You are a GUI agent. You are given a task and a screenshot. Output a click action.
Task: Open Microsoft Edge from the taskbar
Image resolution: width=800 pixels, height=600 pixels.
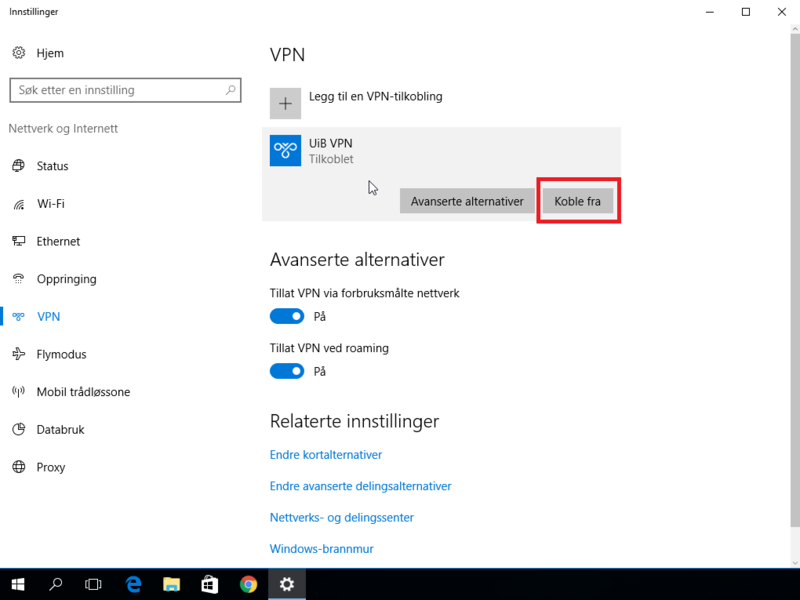tap(132, 584)
